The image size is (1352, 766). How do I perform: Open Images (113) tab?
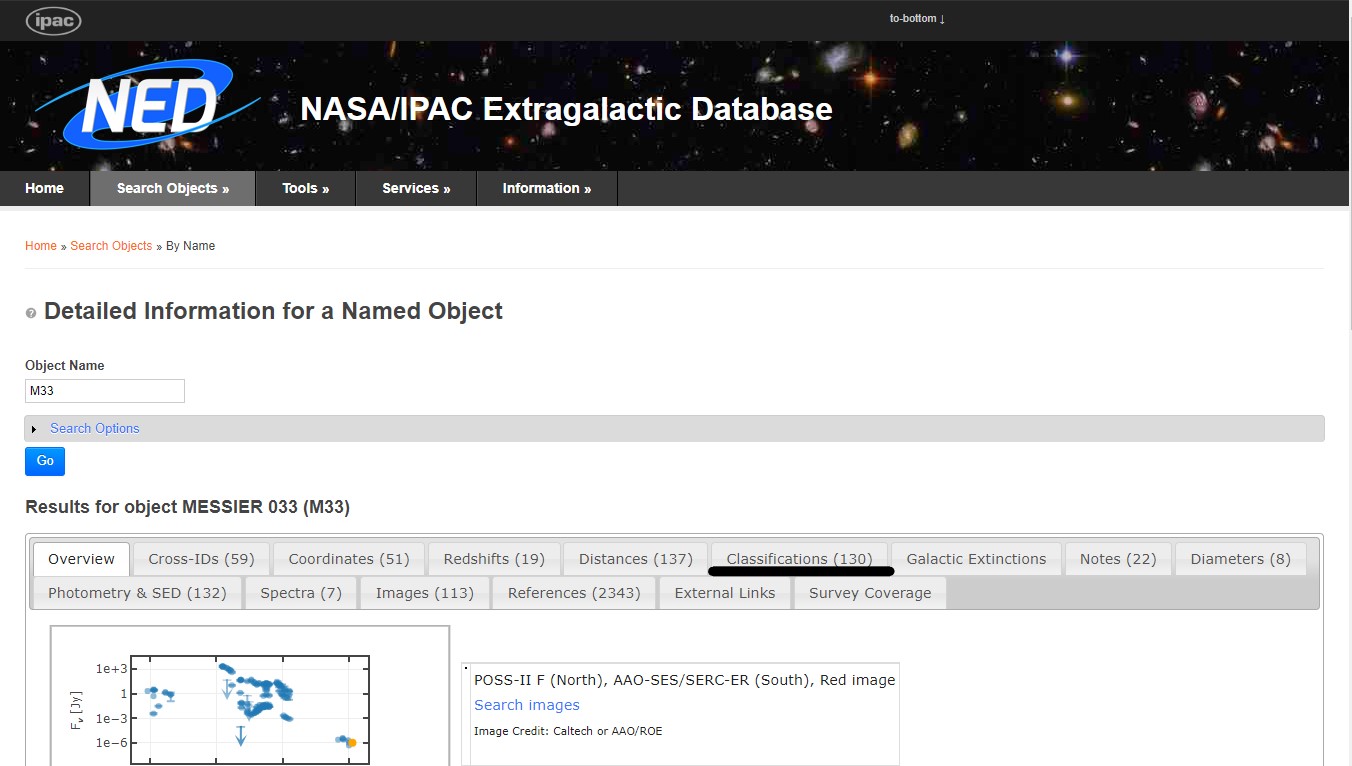(x=425, y=593)
